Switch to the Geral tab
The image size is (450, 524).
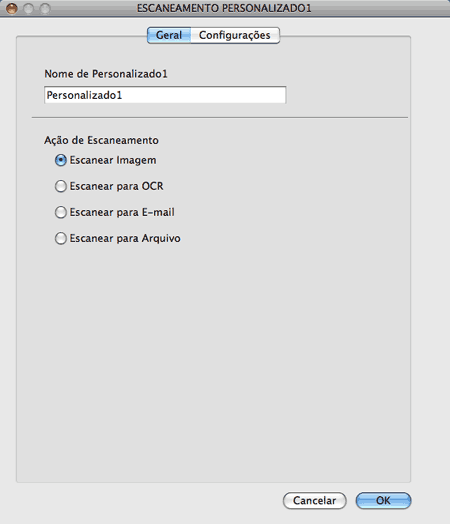click(169, 35)
